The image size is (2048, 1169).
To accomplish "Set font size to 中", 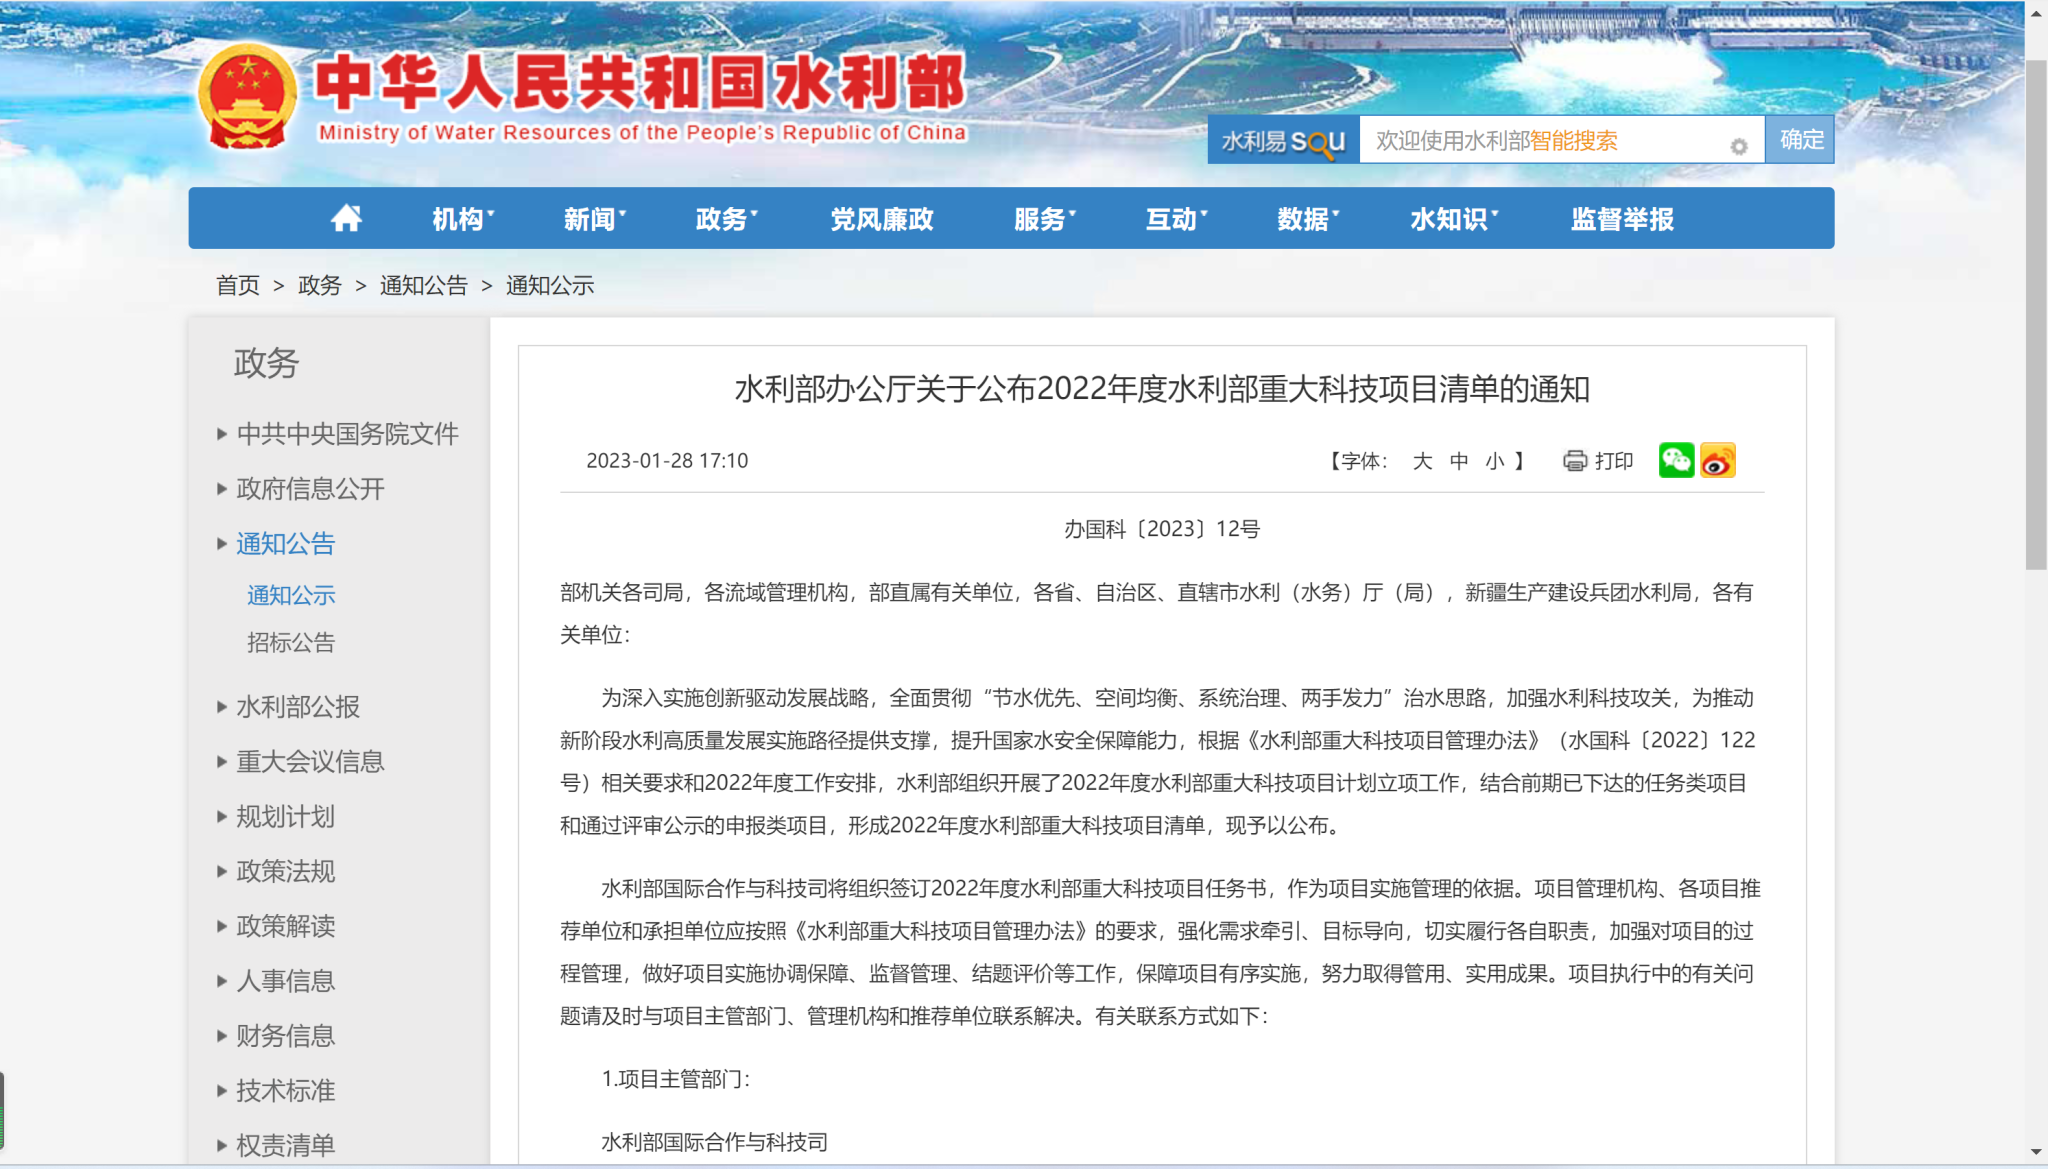I will click(x=1459, y=461).
